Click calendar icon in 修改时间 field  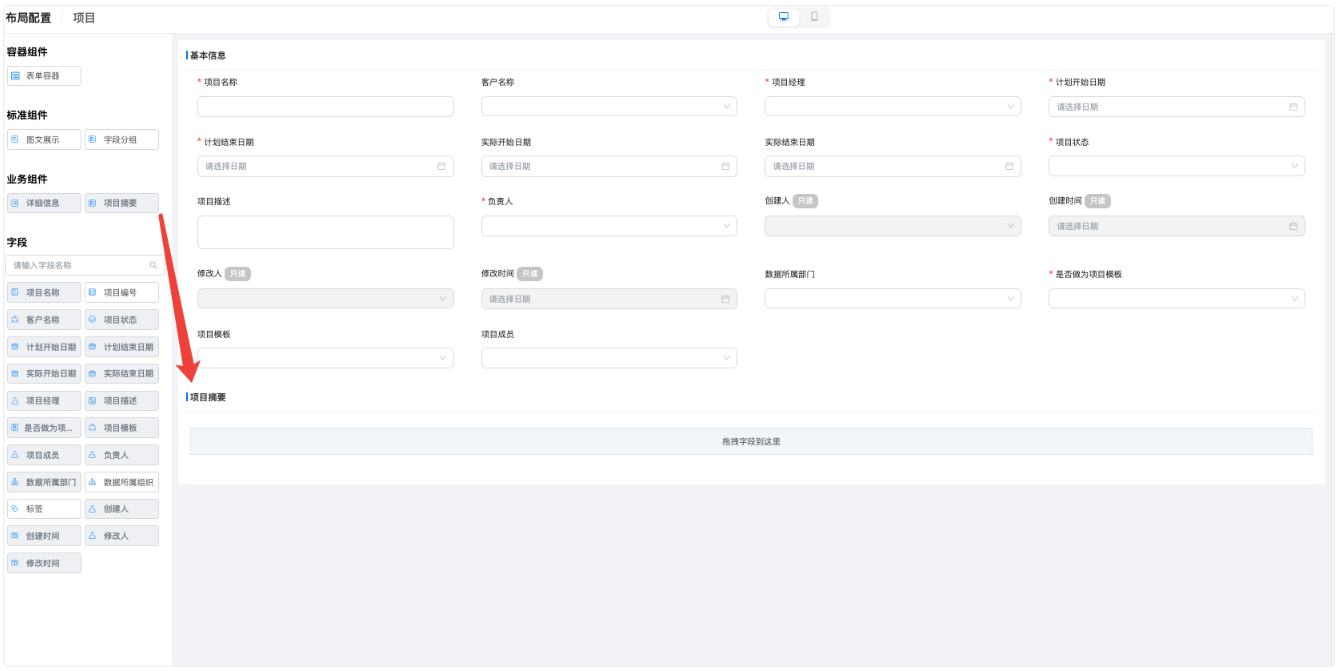pos(725,299)
